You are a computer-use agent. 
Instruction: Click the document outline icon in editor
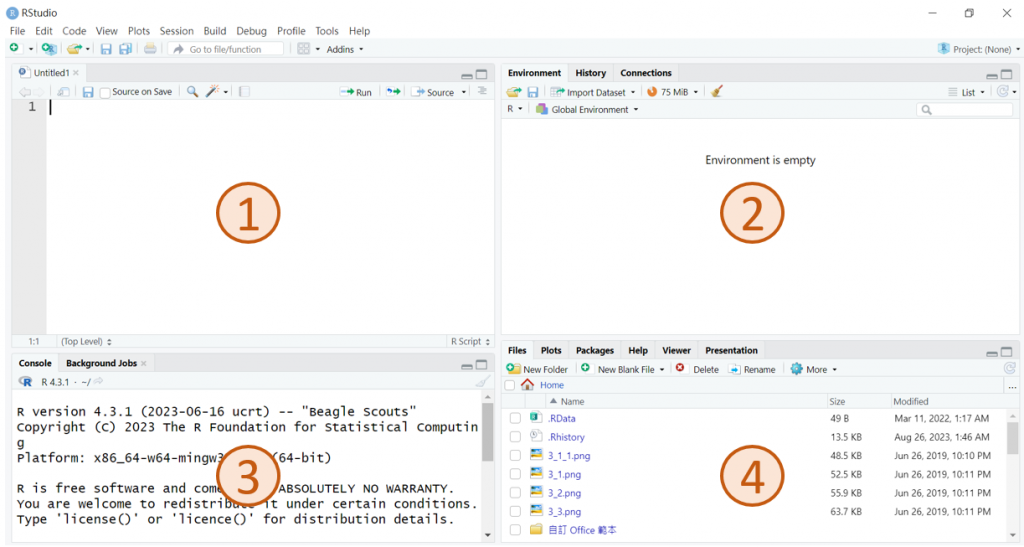pos(482,91)
